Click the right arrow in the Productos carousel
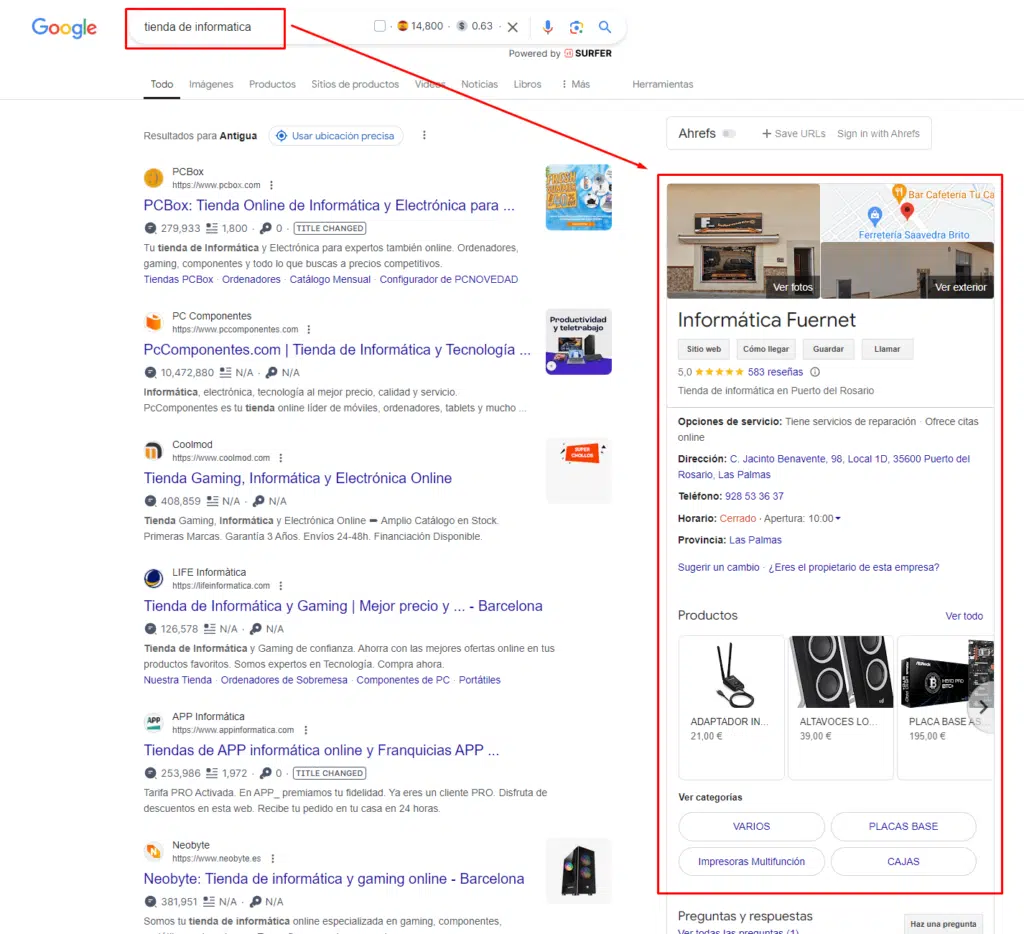1024x934 pixels. click(981, 706)
